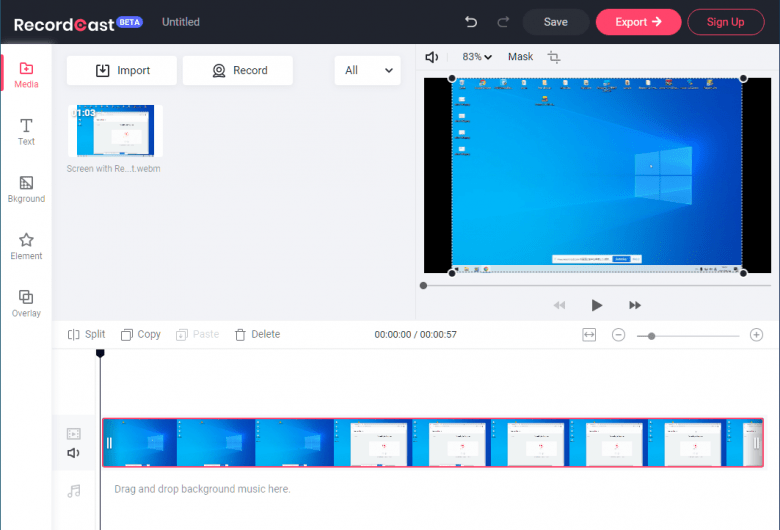Image resolution: width=780 pixels, height=530 pixels.
Task: Rename the Untitled project title
Action: coord(181,22)
